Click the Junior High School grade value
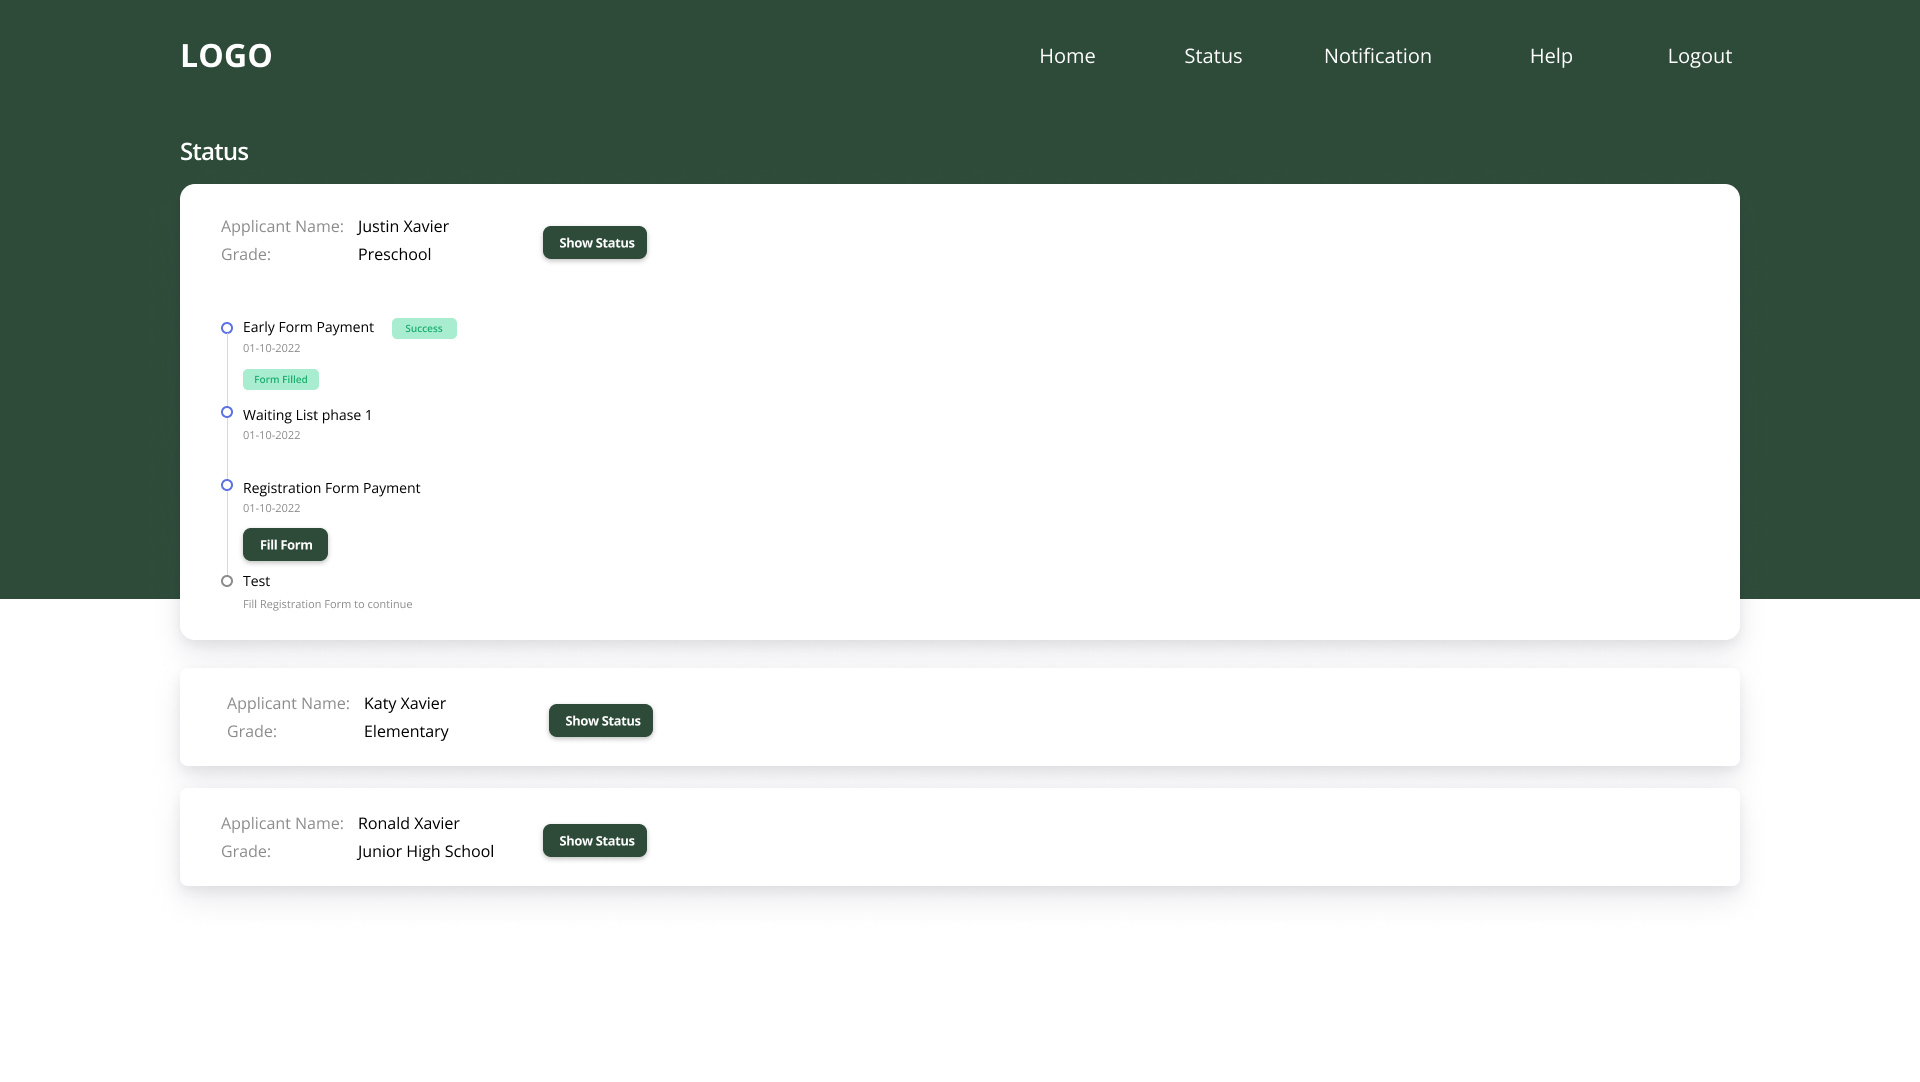 click(426, 851)
